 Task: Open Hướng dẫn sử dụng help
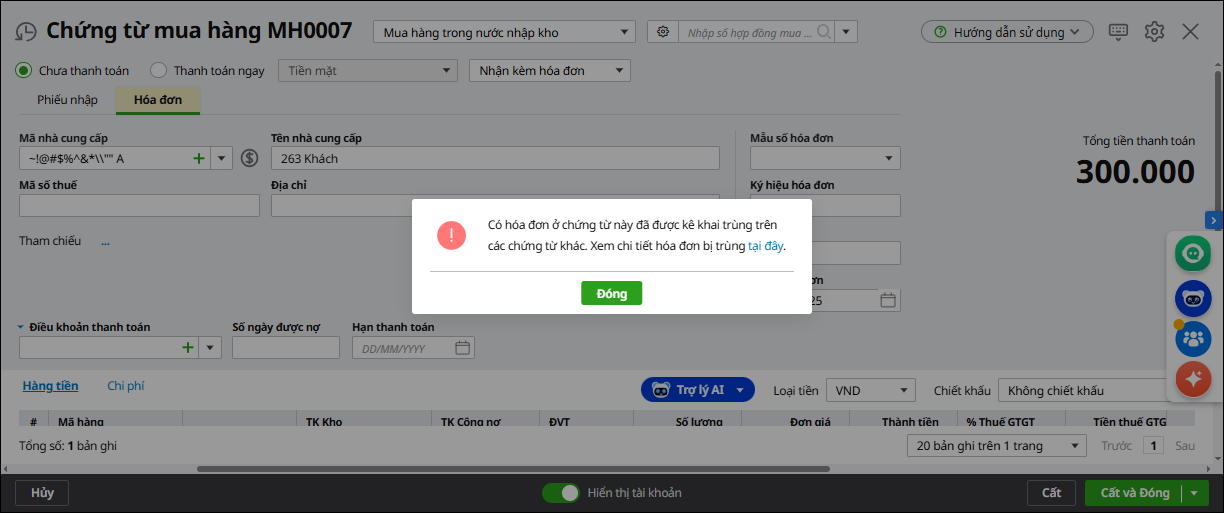tap(1007, 32)
